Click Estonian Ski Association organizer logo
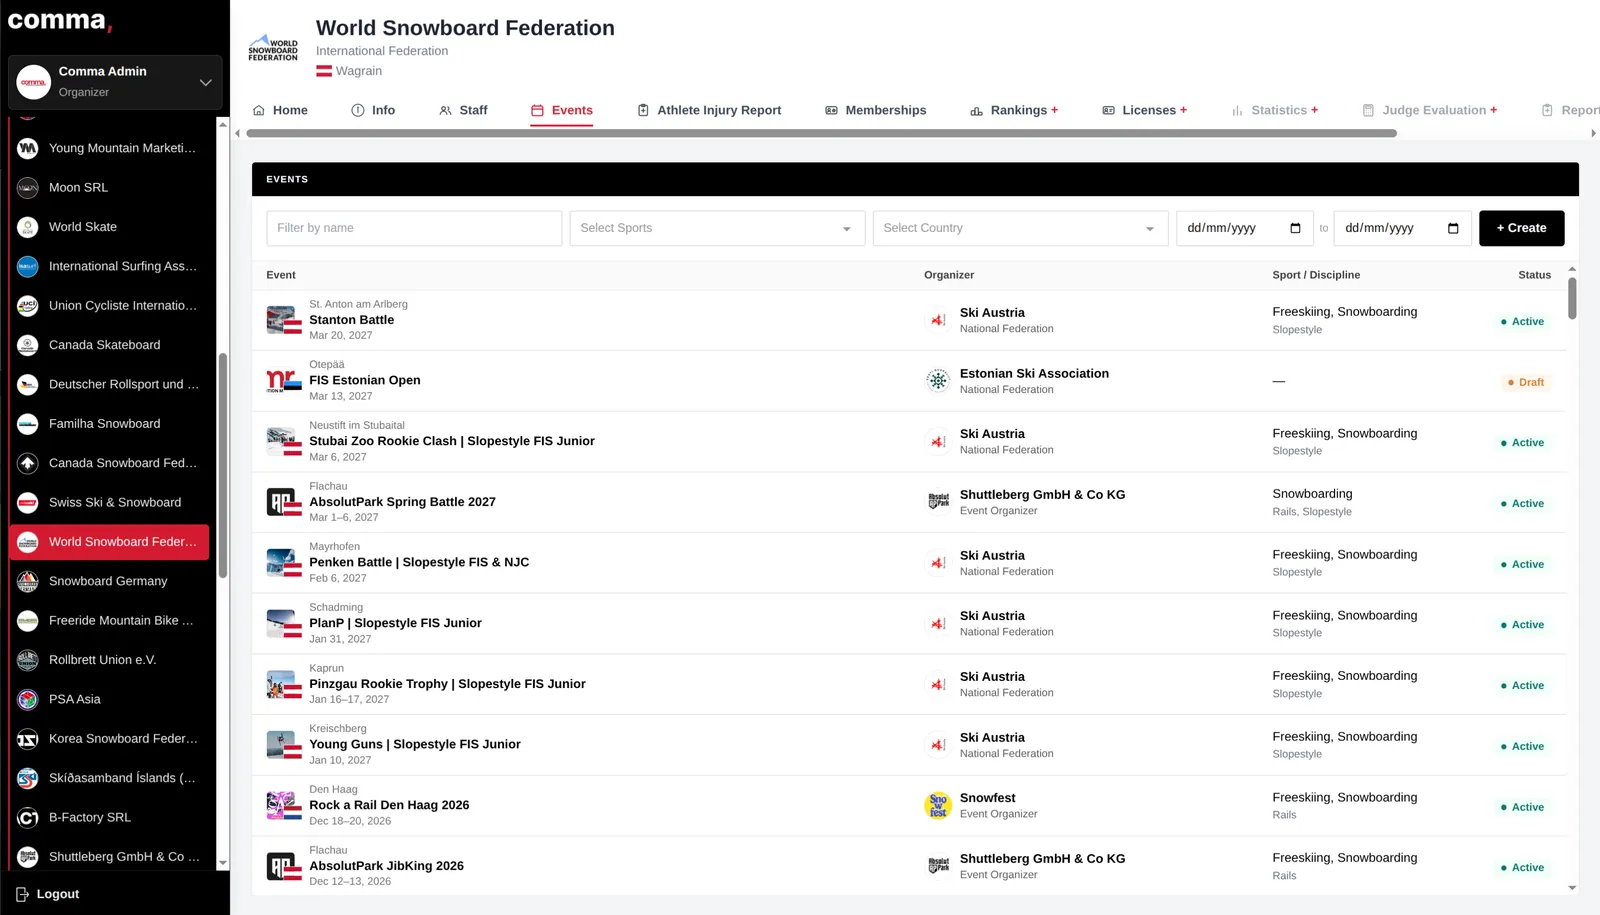 [x=938, y=381]
